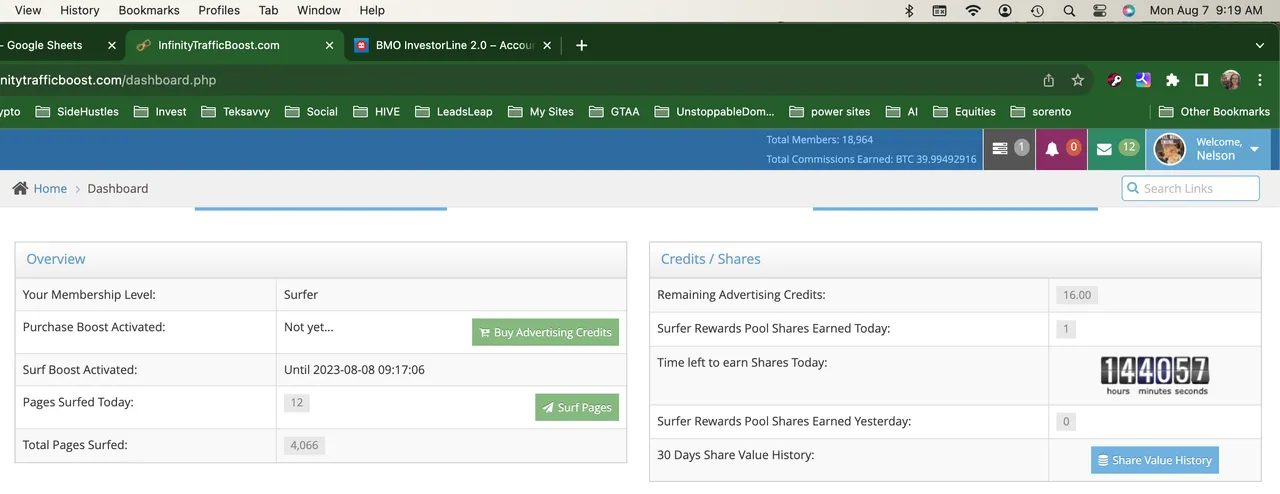Open the Social bookmark folder
Image resolution: width=1280 pixels, height=494 pixels.
coord(310,111)
